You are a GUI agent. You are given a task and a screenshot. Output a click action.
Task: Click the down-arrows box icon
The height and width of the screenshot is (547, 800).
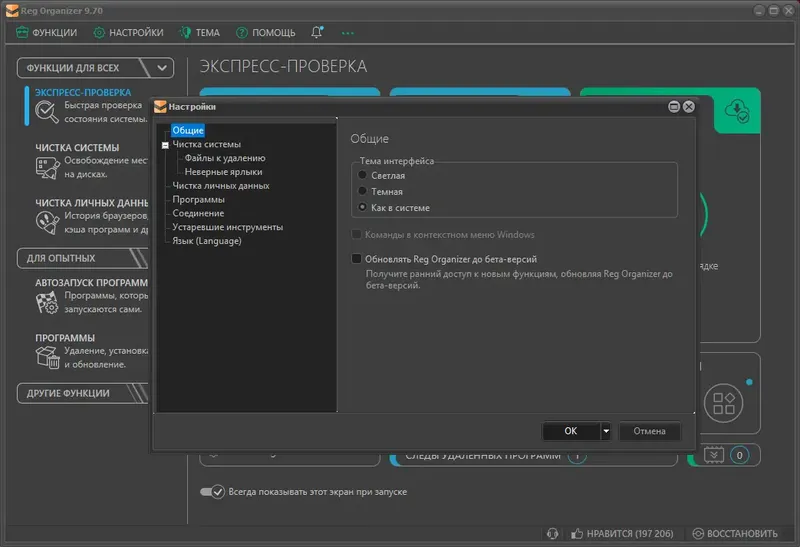coord(714,455)
